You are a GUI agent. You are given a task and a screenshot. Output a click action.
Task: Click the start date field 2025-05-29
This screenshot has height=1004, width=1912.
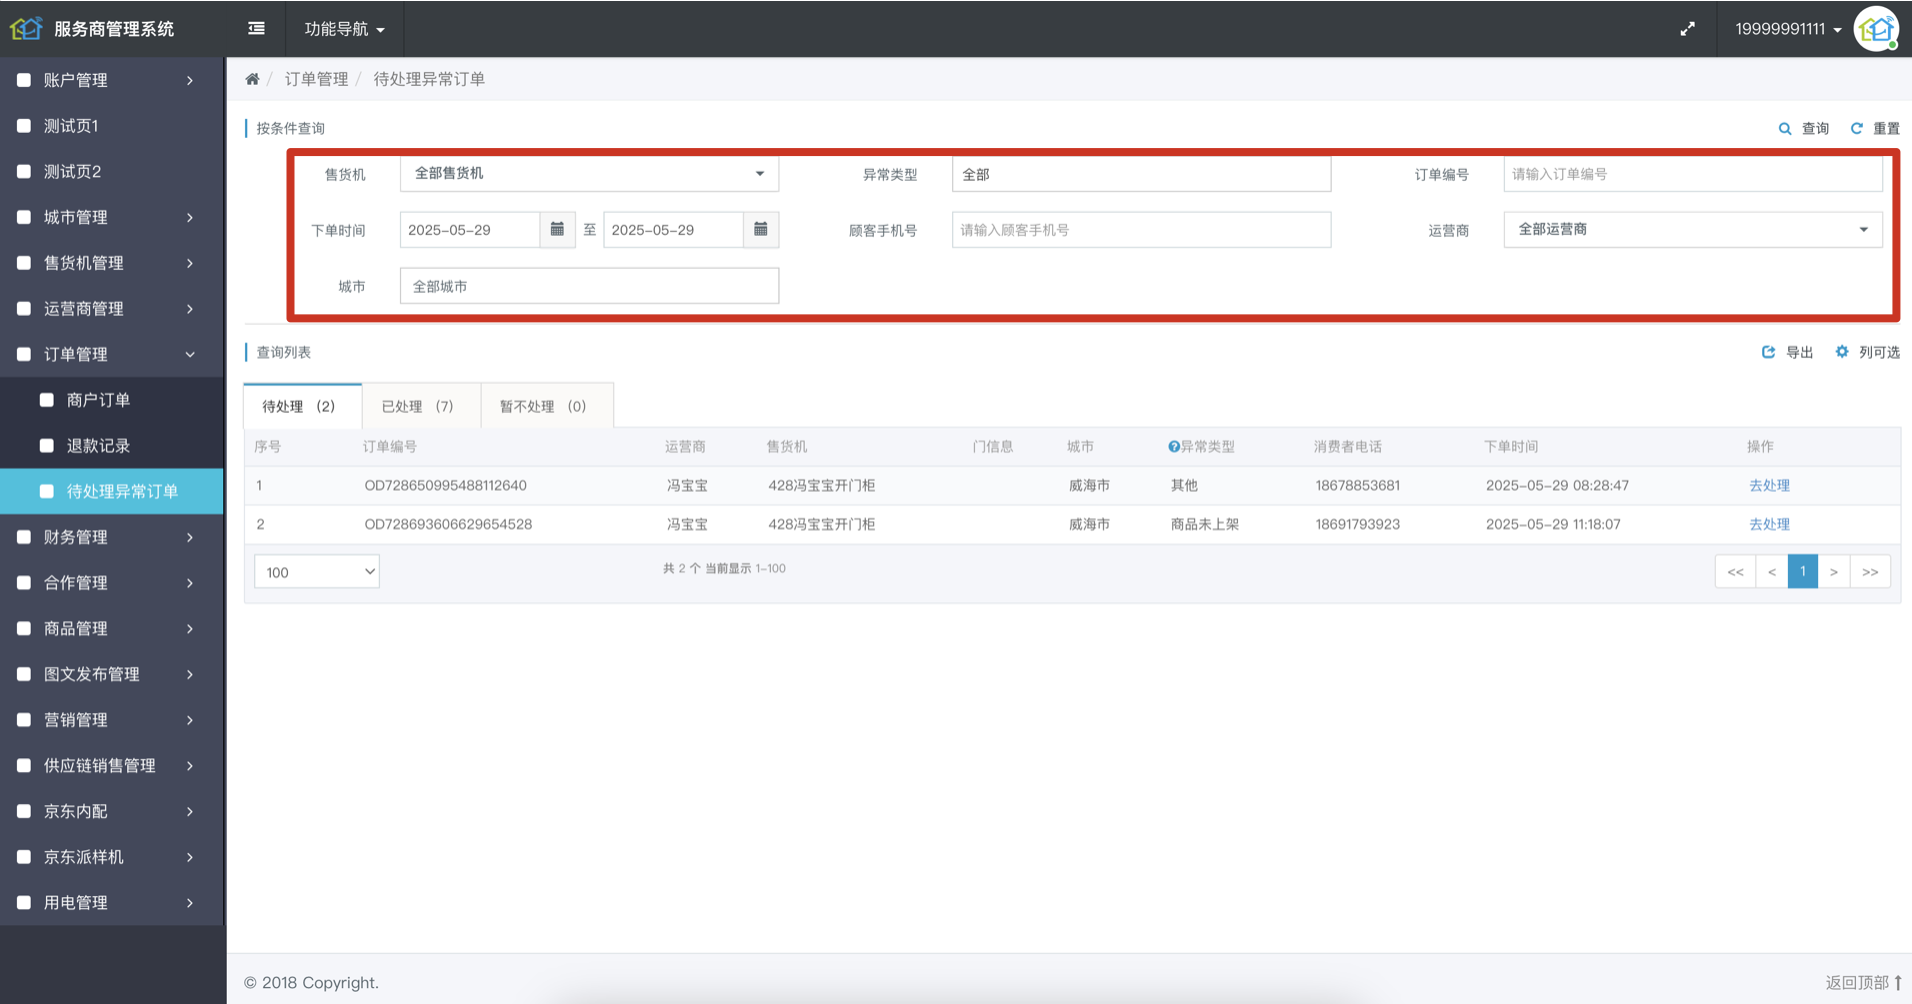point(469,230)
